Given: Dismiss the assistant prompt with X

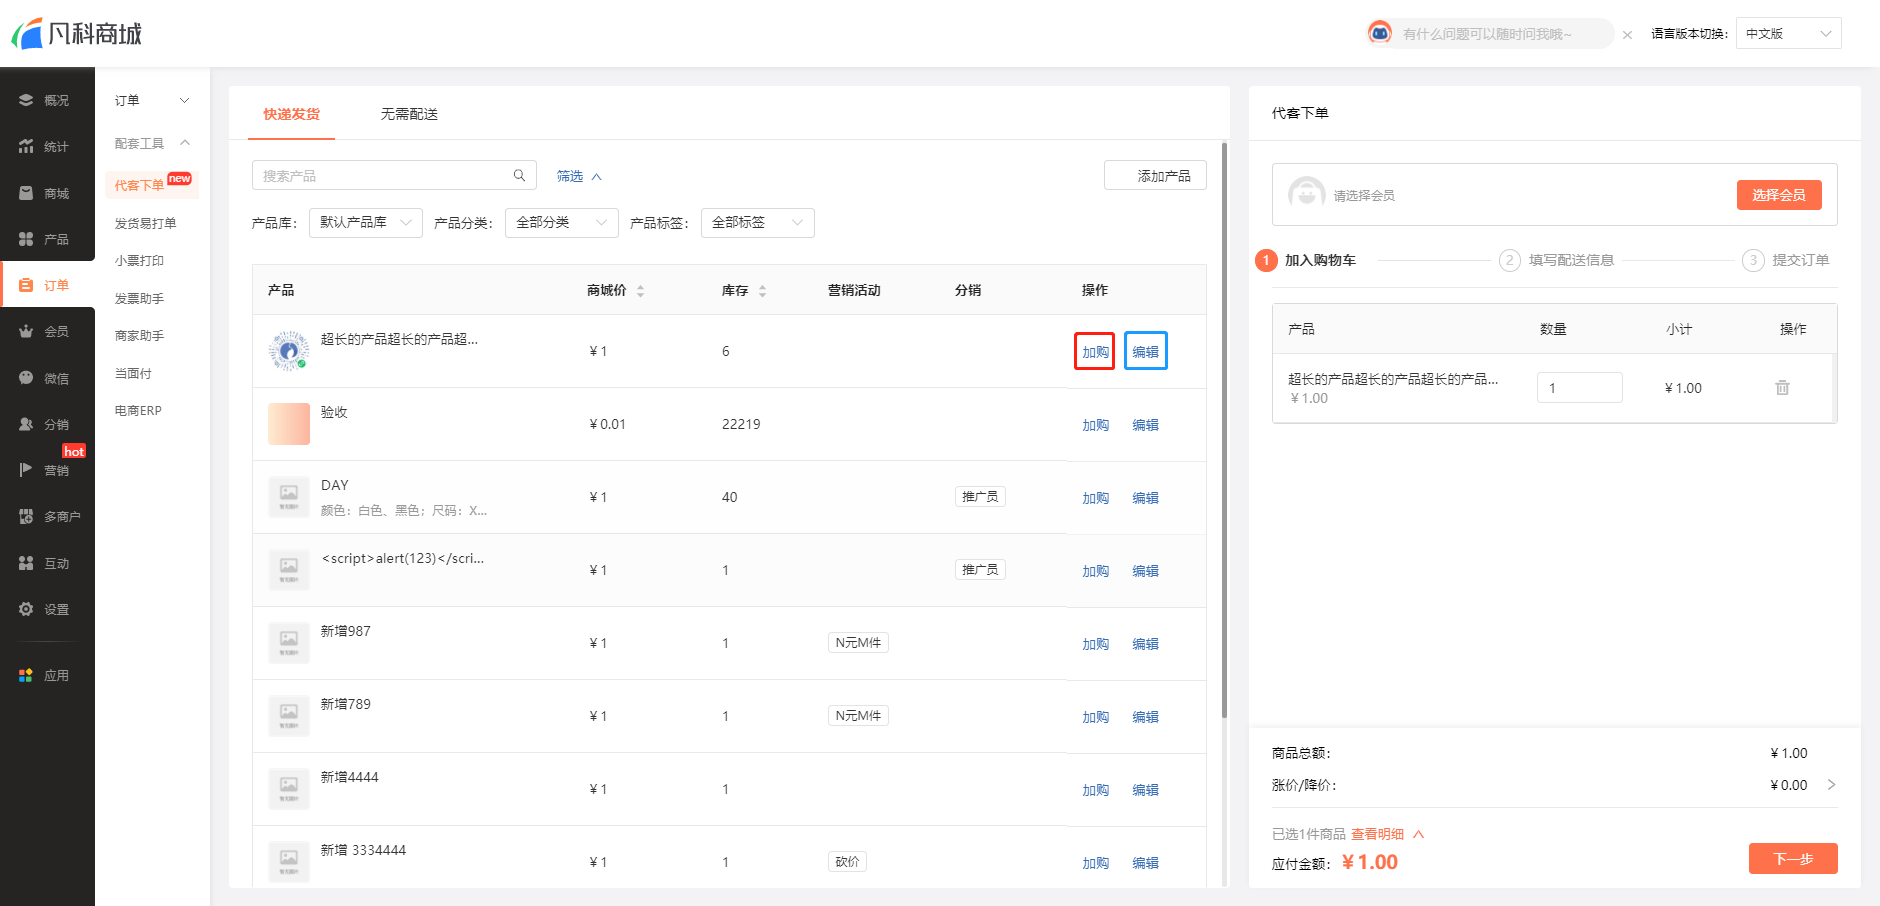Looking at the screenshot, I should point(1627,35).
